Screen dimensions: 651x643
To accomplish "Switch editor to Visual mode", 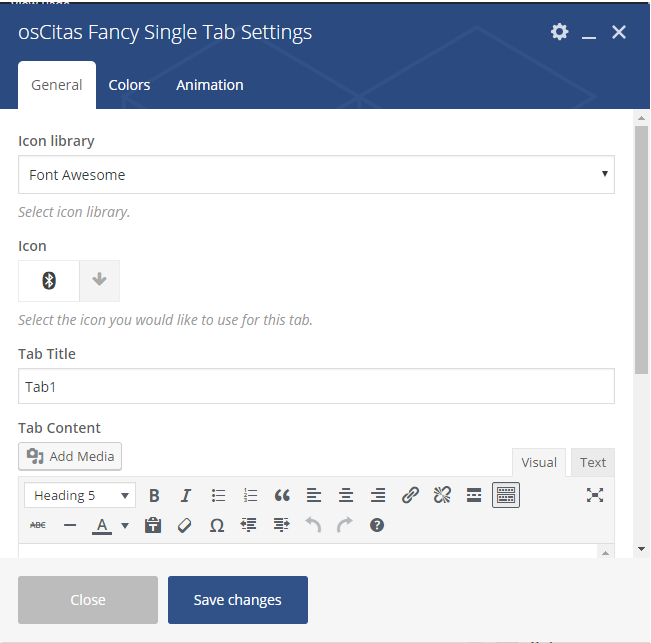I will [539, 462].
